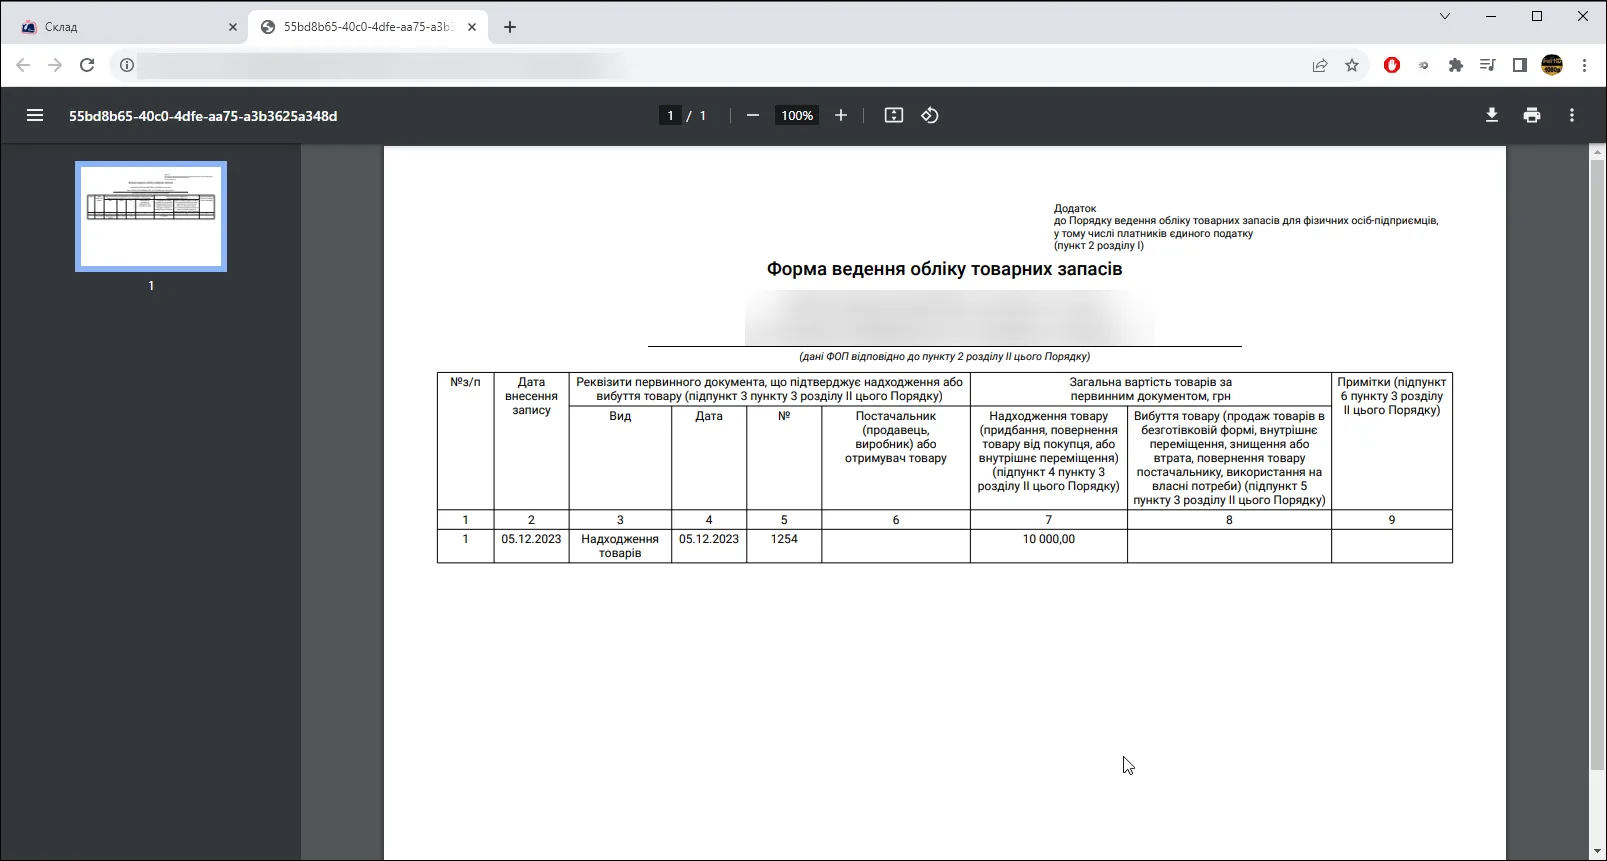Switch to the Склад tab

pyautogui.click(x=124, y=27)
